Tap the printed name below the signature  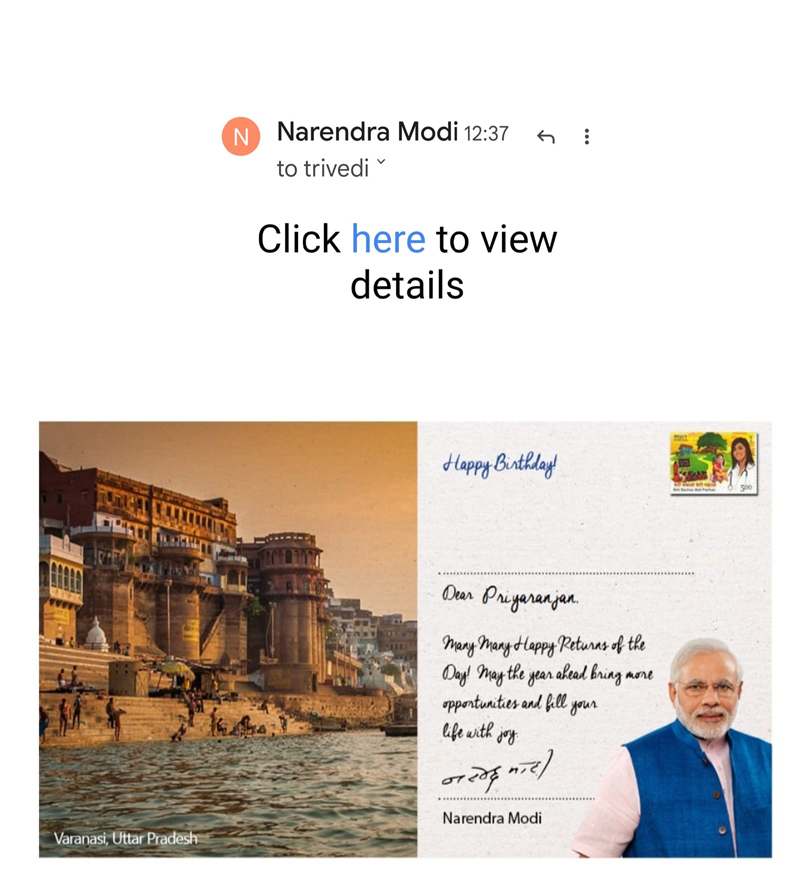[x=492, y=818]
